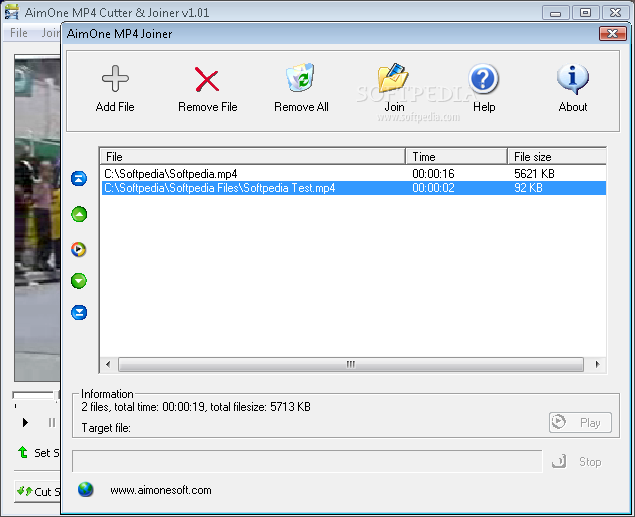
Task: Click pause button in main Cutter window
Action: (x=51, y=423)
